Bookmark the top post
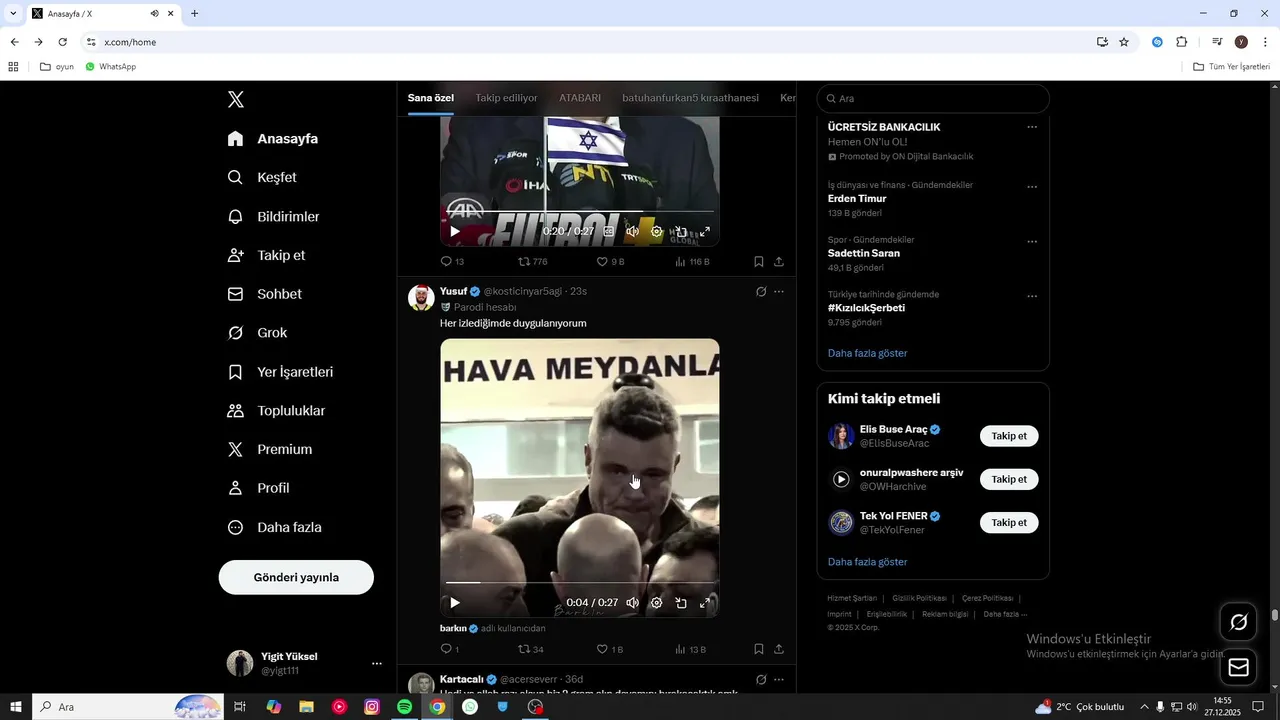Viewport: 1280px width, 720px height. [x=759, y=261]
